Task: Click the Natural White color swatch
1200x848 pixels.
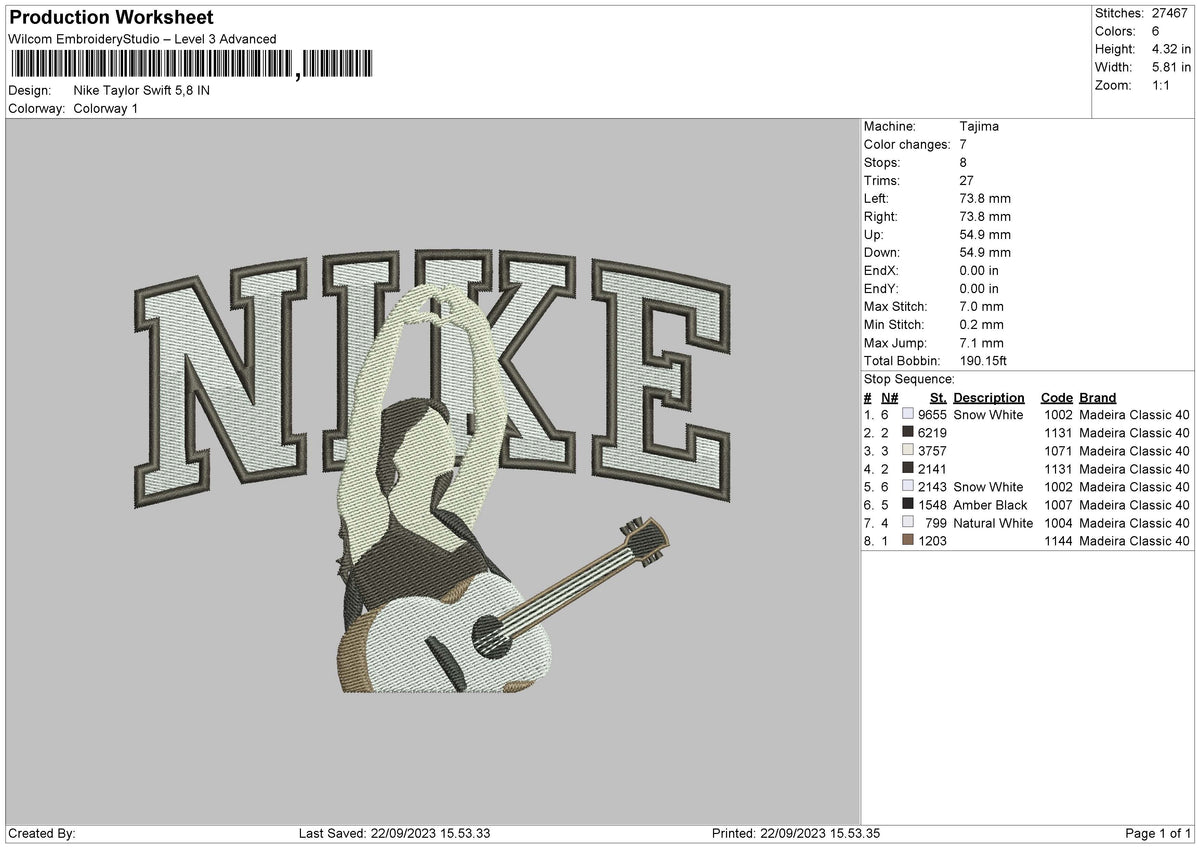Action: coord(908,523)
